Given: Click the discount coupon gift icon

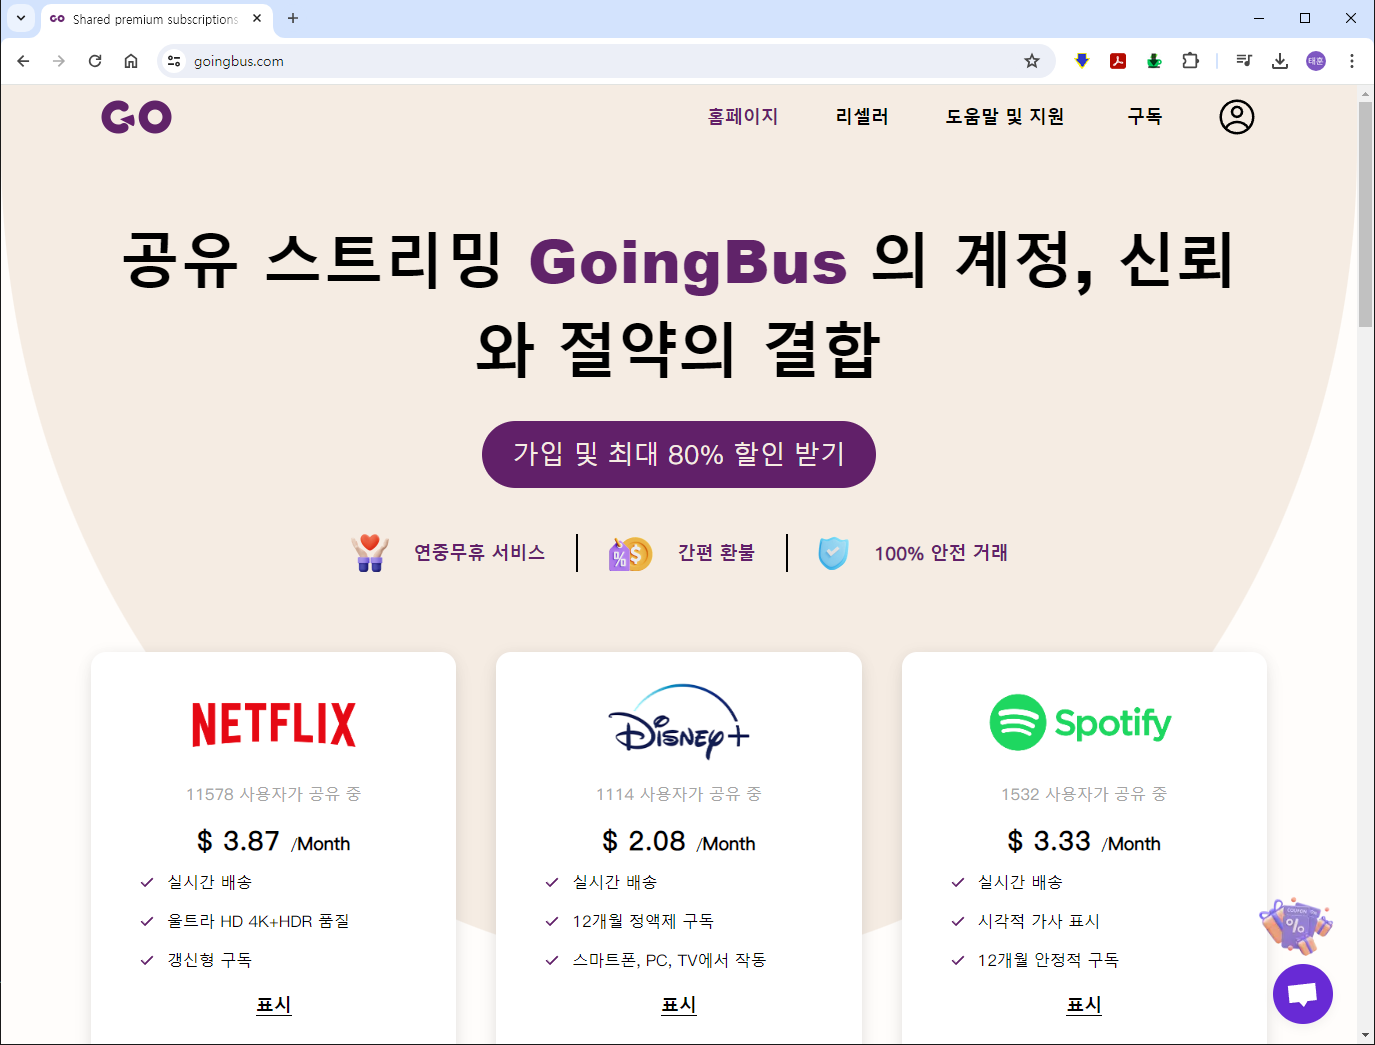Looking at the screenshot, I should pos(1296,925).
